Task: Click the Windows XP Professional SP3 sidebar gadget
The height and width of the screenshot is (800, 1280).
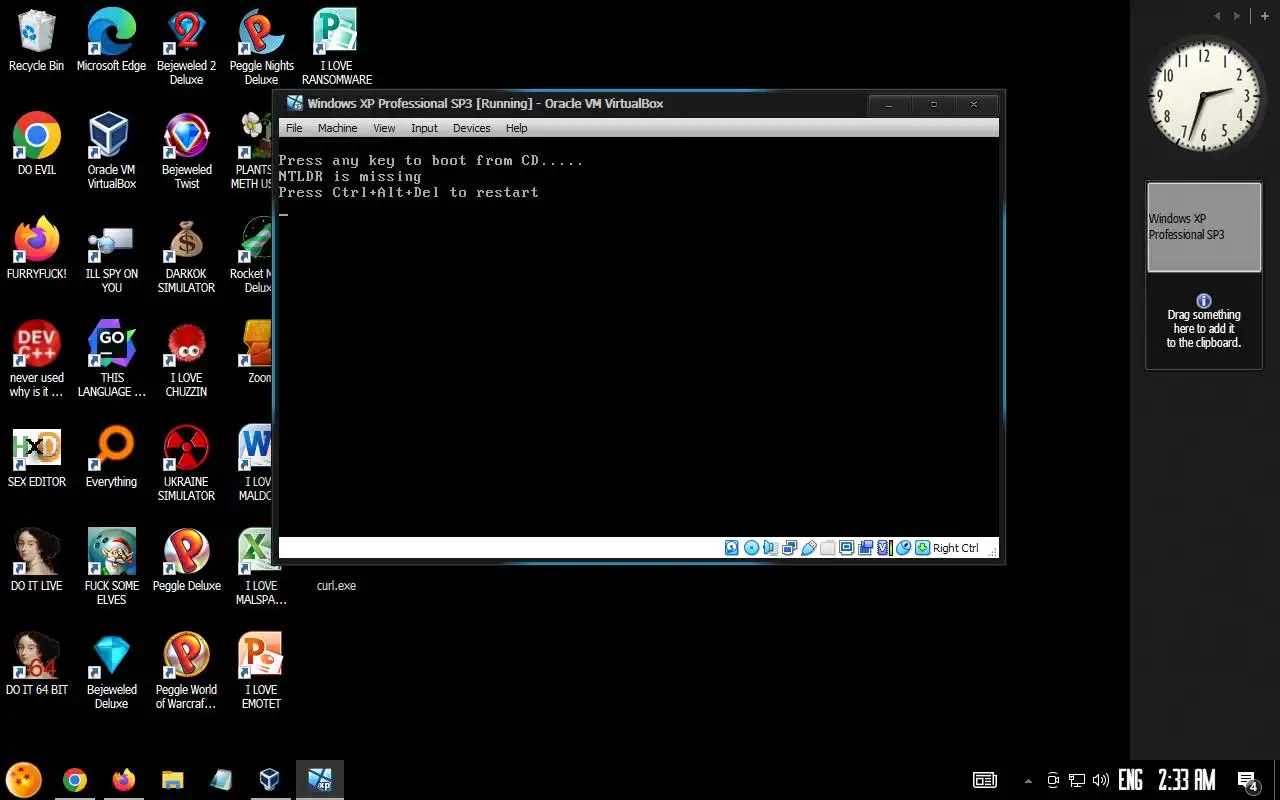Action: click(x=1204, y=227)
